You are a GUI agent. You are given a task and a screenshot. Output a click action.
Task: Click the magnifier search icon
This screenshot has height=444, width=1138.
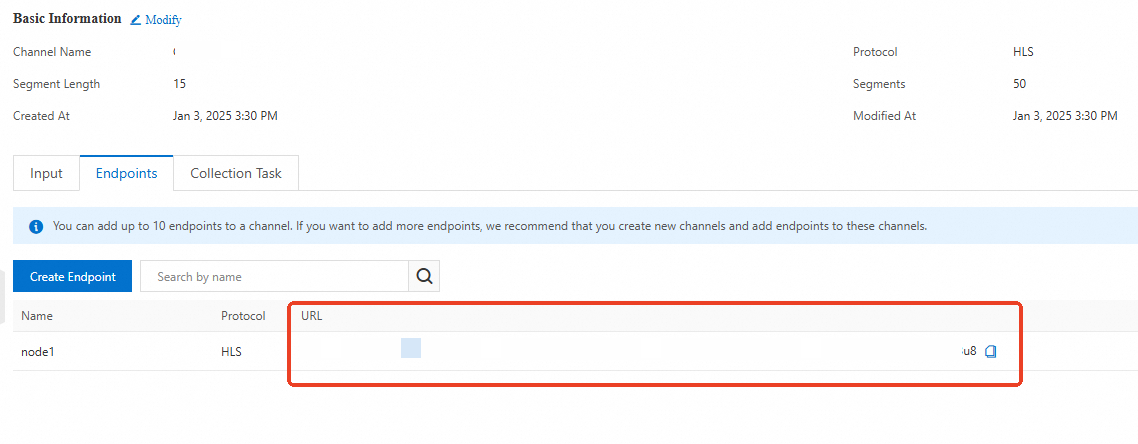point(425,276)
